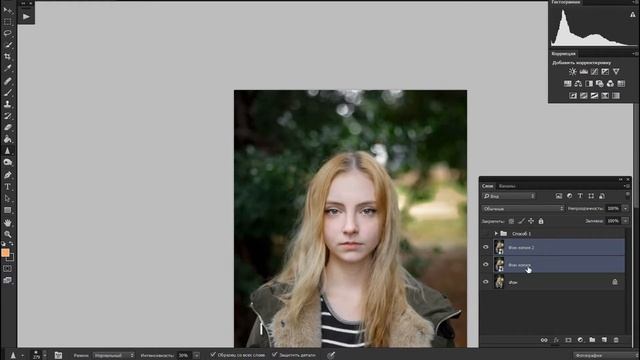Select the Eraser tool
This screenshot has width=640, height=360.
pos(7,127)
